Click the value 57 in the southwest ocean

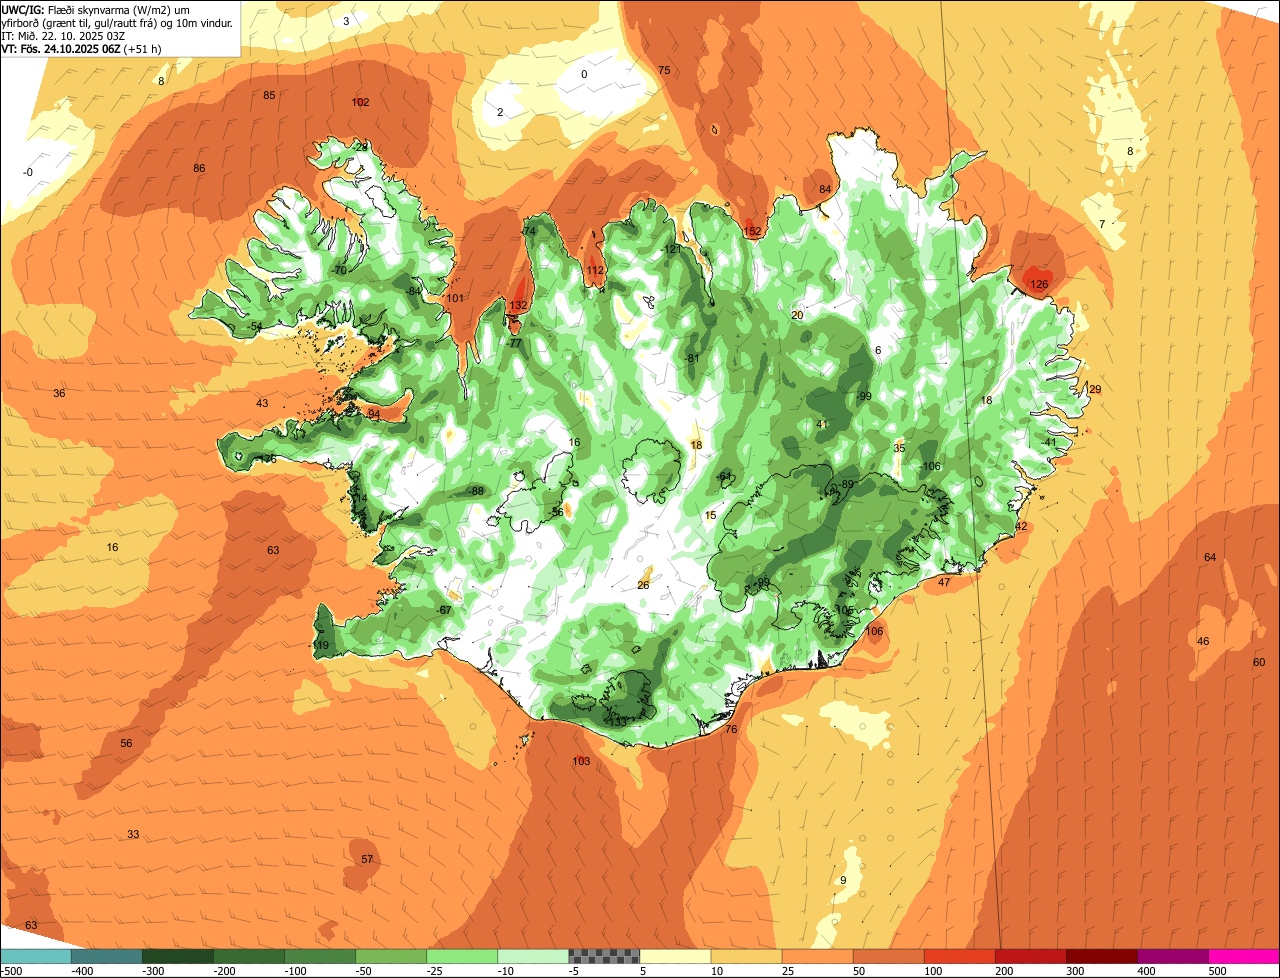[x=367, y=860]
